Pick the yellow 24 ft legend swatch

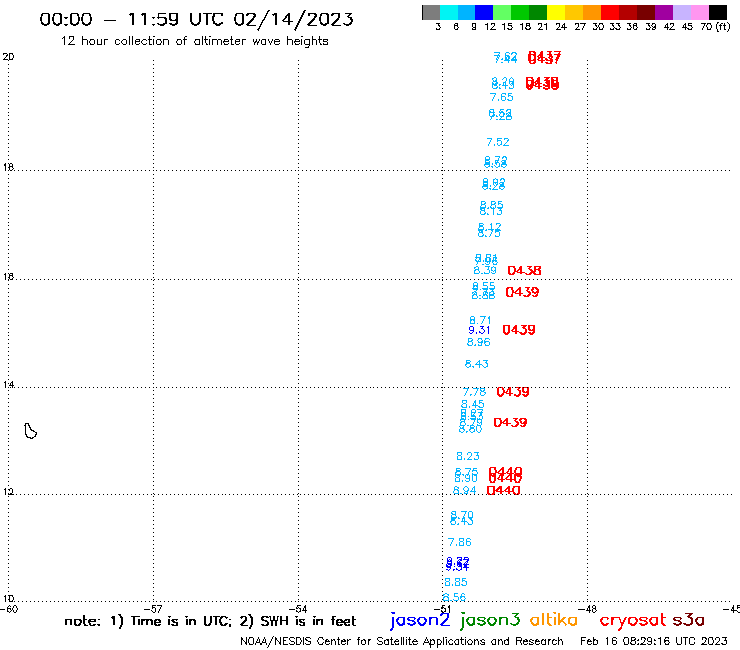coord(556,12)
